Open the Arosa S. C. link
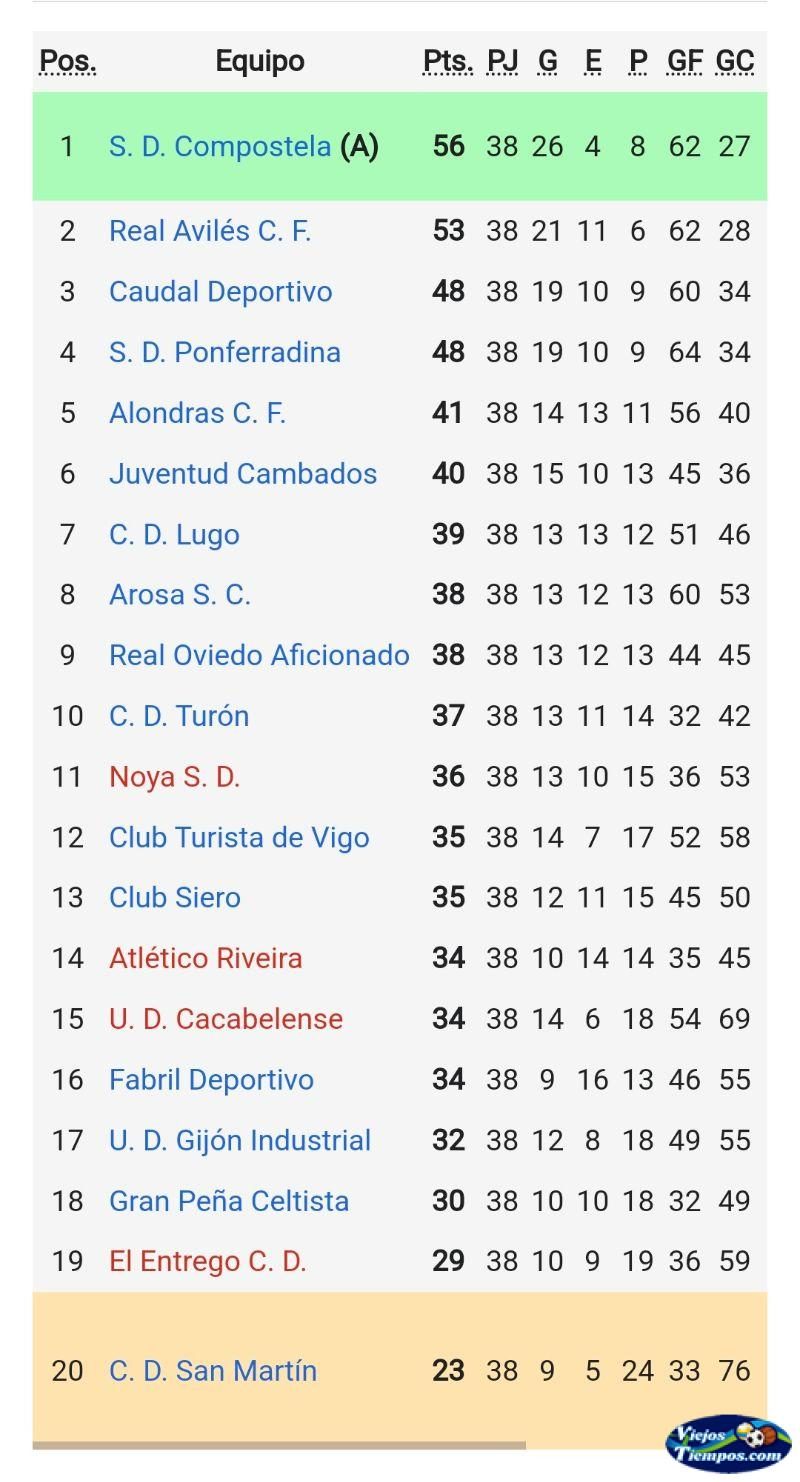 pyautogui.click(x=180, y=595)
